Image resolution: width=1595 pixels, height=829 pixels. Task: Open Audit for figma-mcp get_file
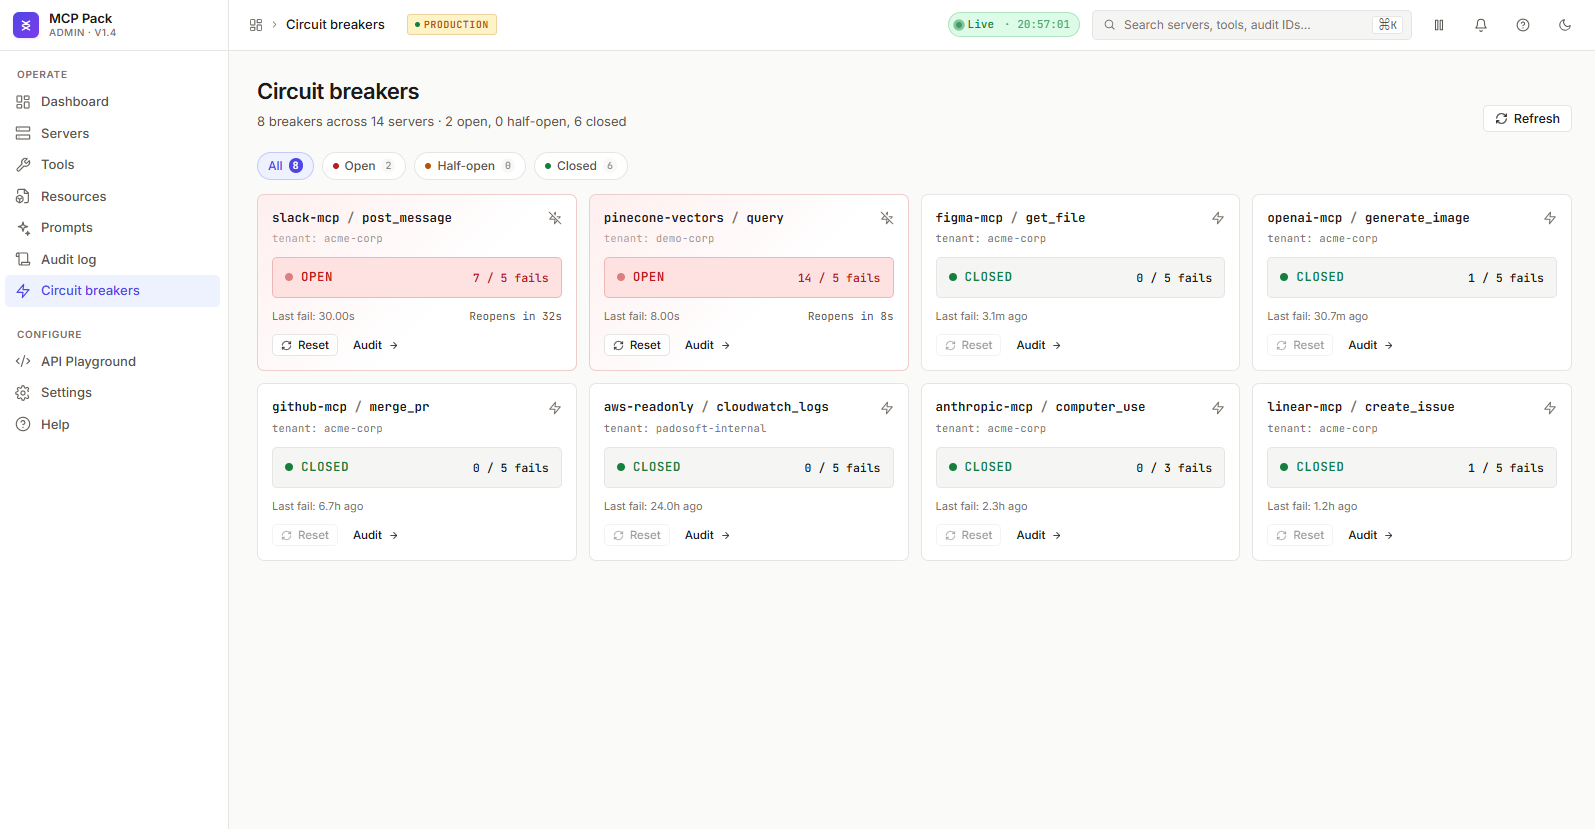[x=1039, y=345]
